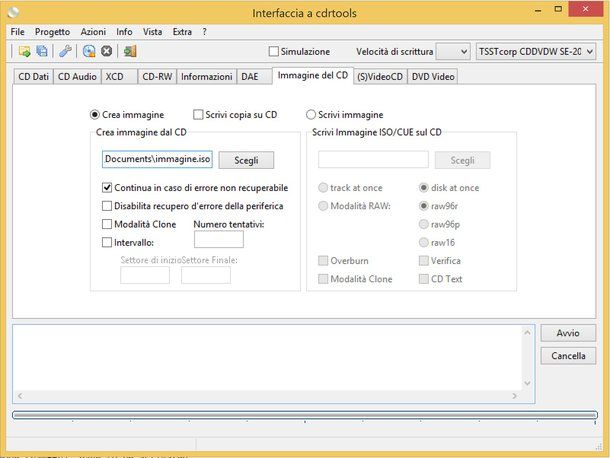Open the File menu
Image resolution: width=610 pixels, height=458 pixels.
18,32
